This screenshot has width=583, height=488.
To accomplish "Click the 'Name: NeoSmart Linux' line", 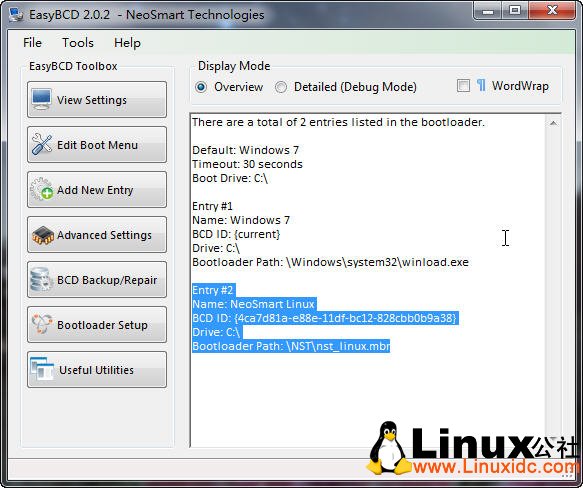I will point(254,304).
